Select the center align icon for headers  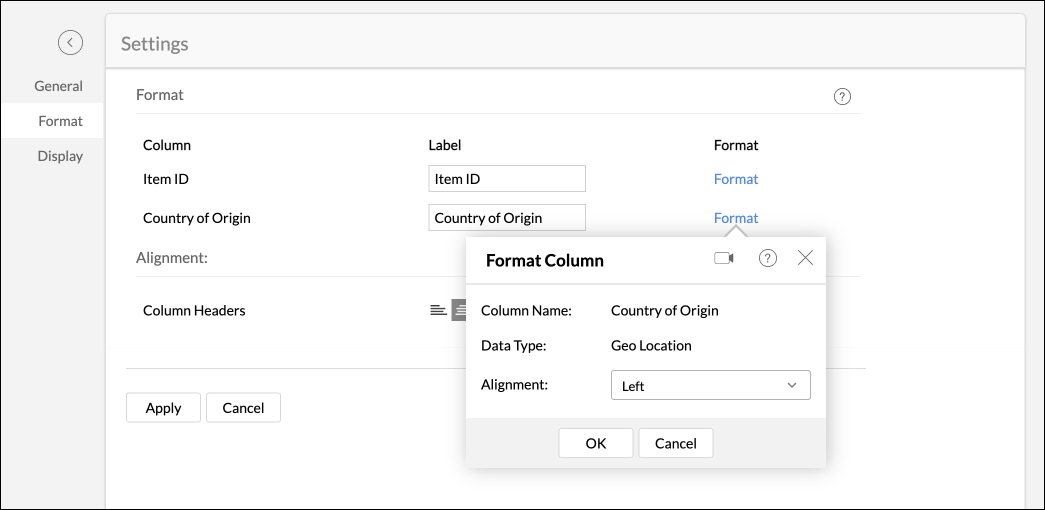[x=459, y=310]
